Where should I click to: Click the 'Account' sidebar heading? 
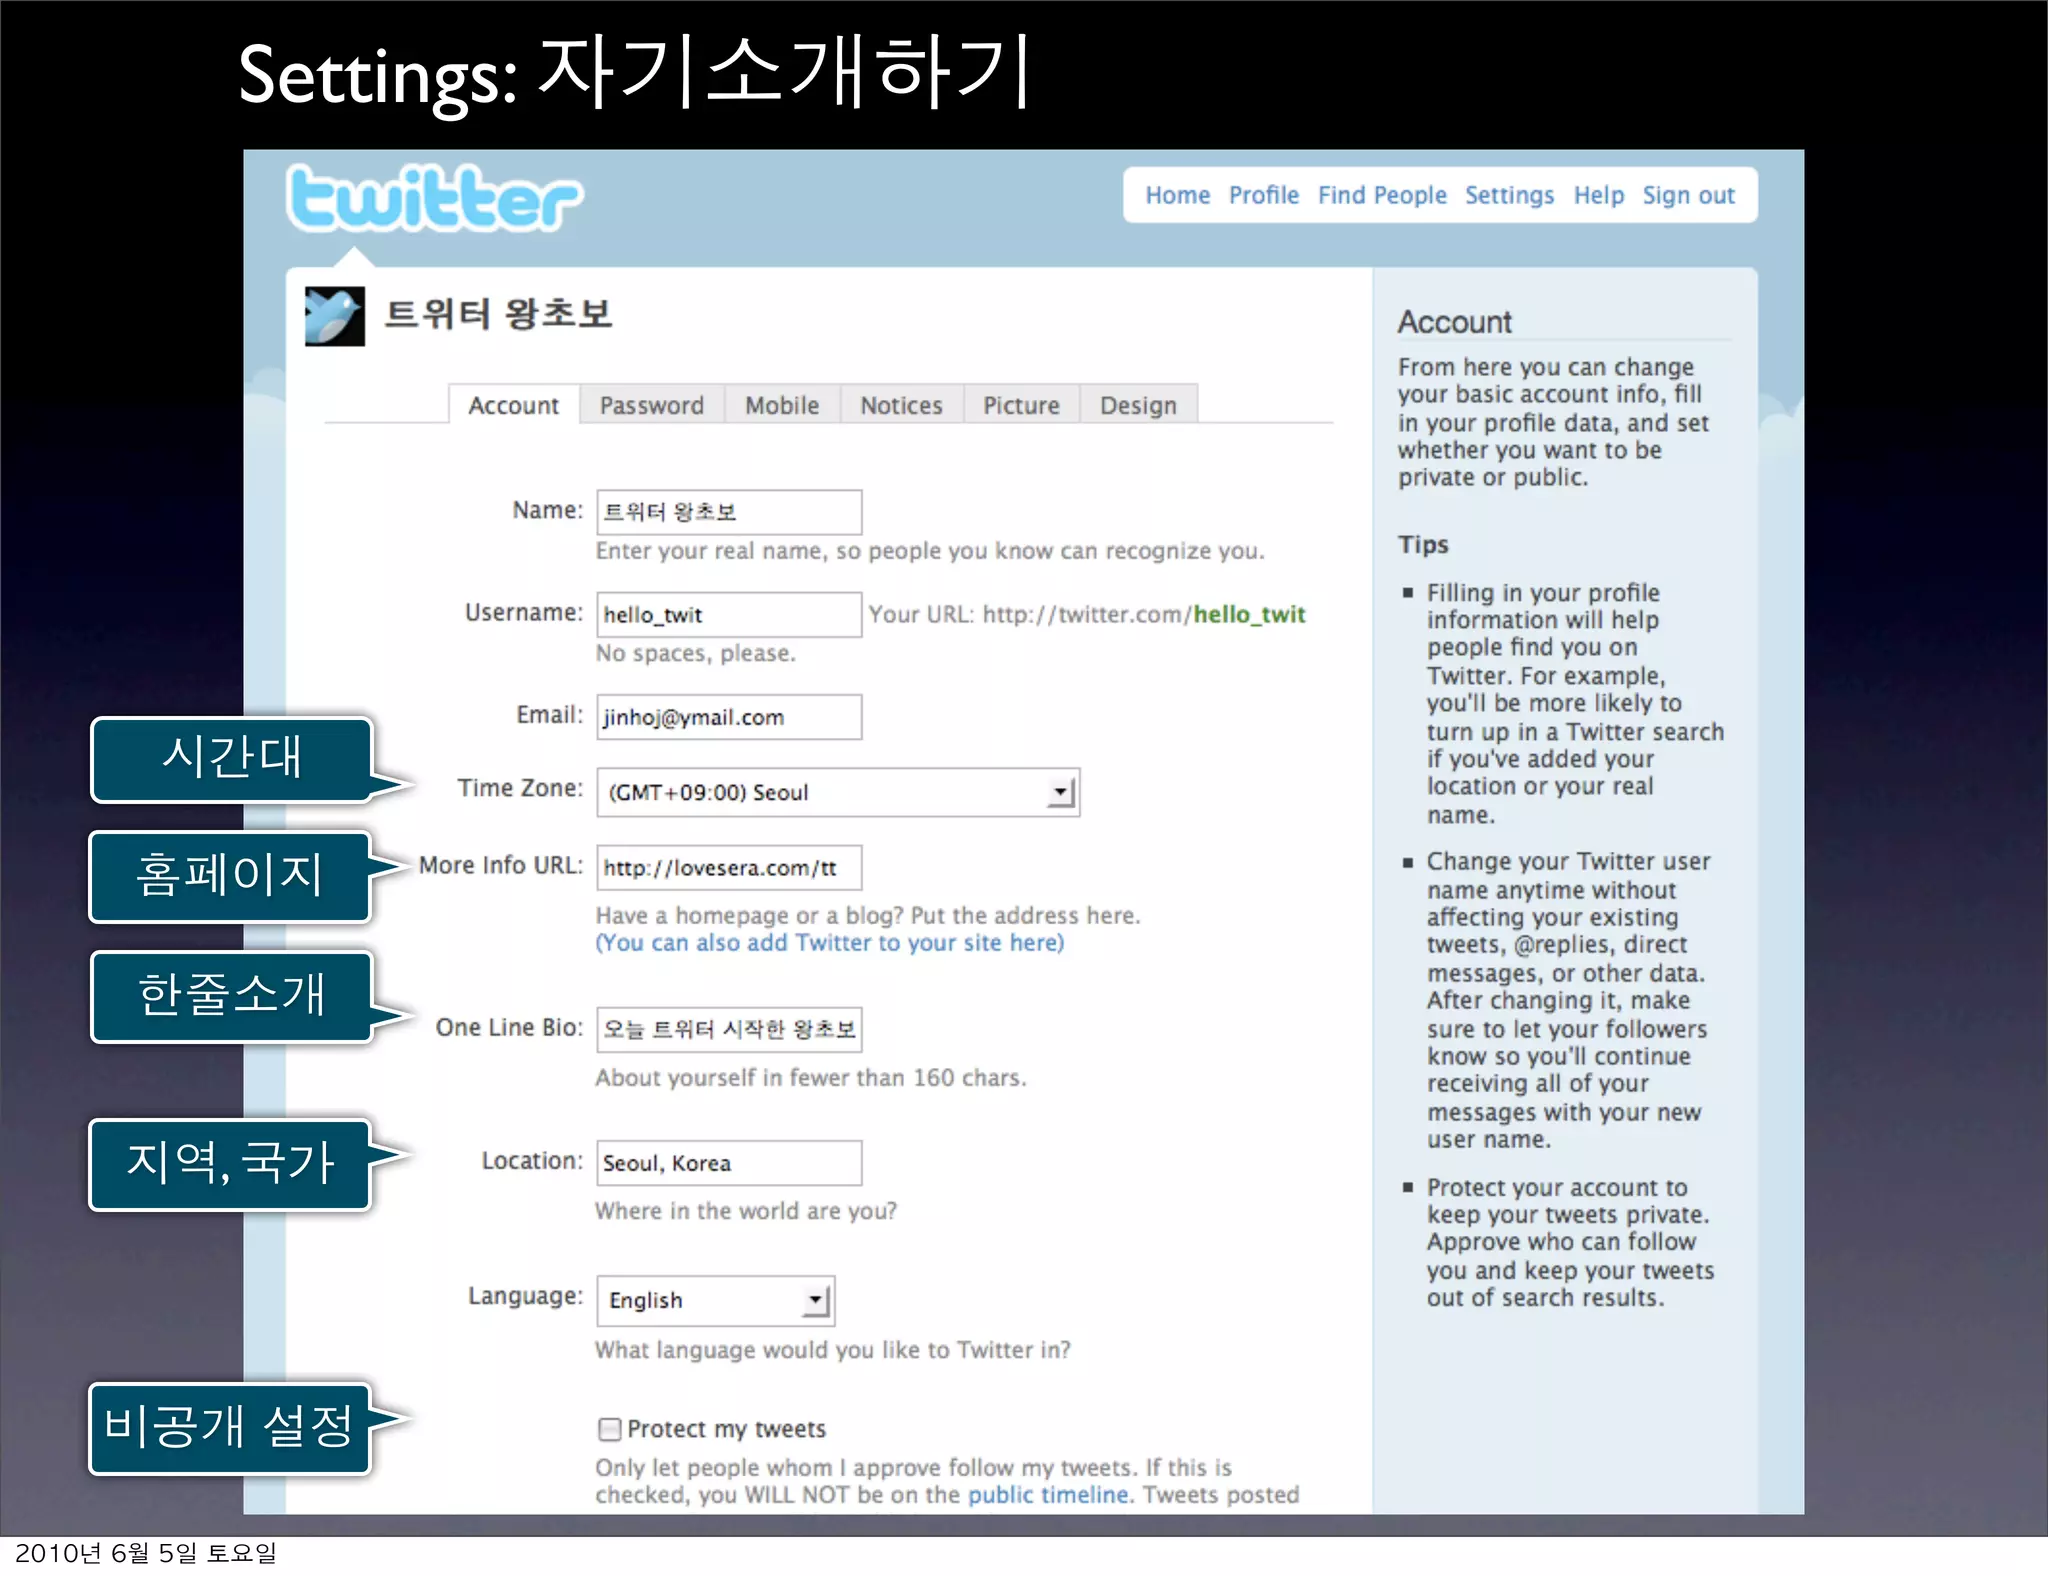1454,322
